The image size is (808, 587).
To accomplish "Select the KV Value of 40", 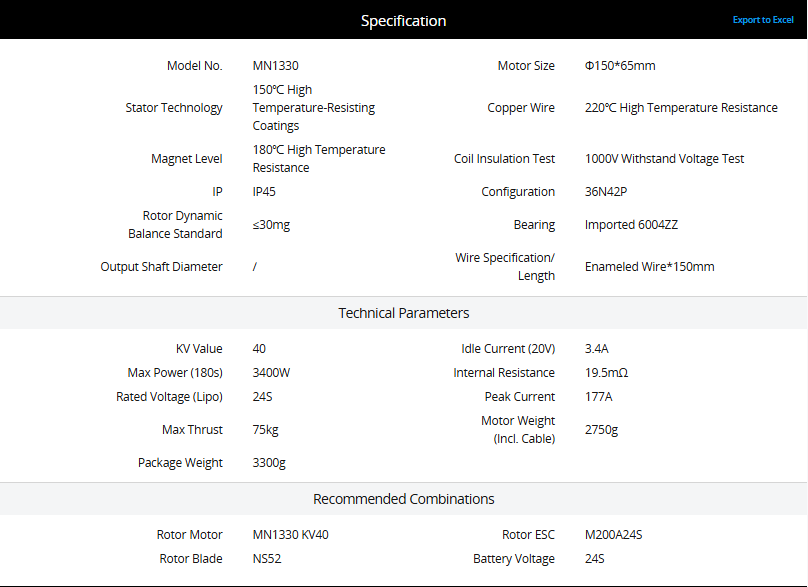I will coord(259,348).
